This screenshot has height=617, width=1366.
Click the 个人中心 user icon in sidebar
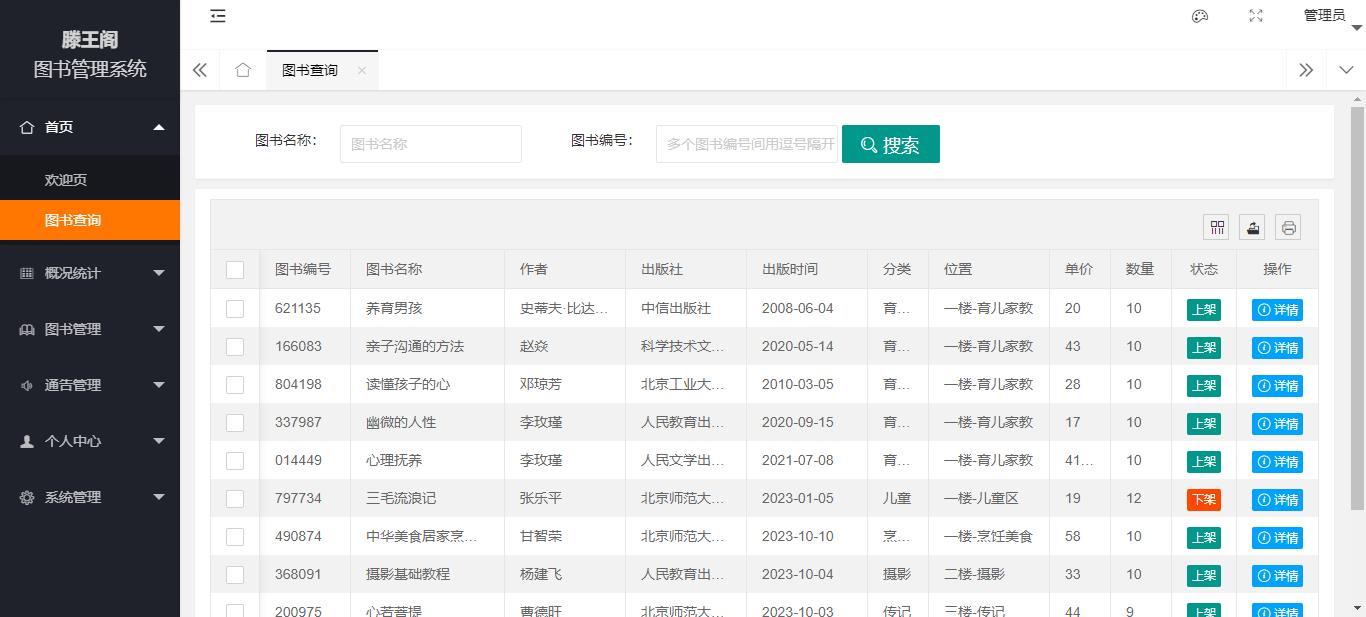click(x=27, y=441)
